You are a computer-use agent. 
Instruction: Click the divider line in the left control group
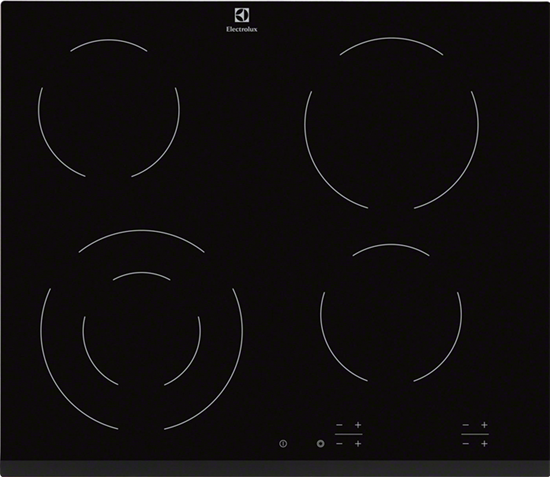click(x=349, y=434)
